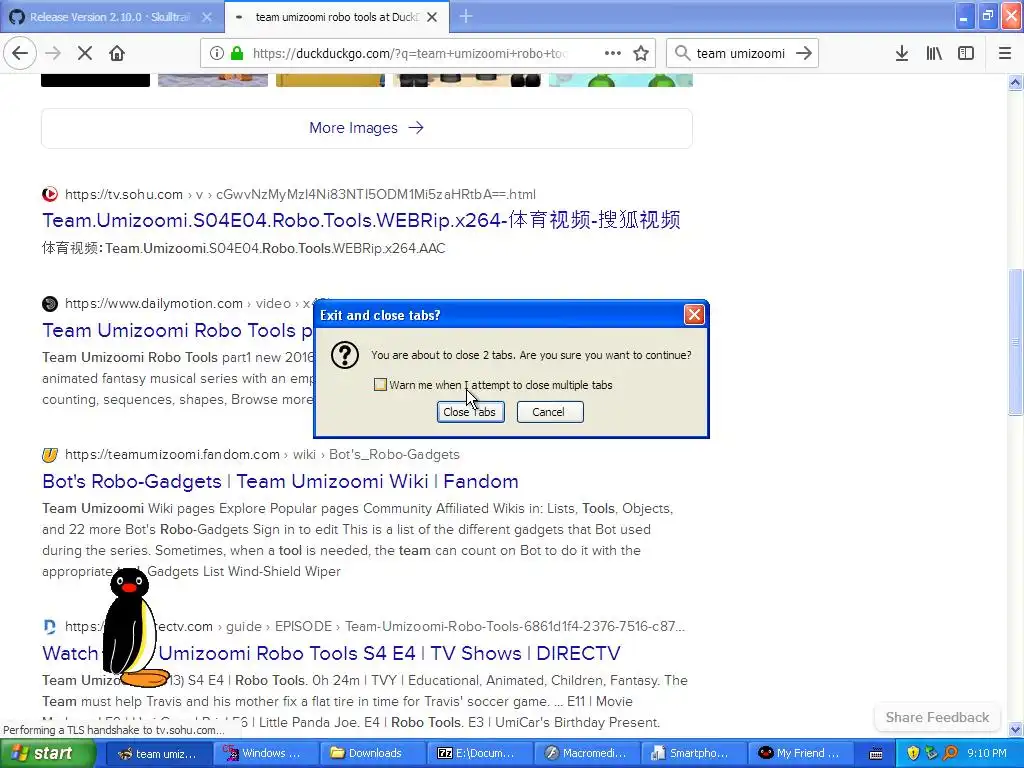Close the DuckDuckGo search tab

pyautogui.click(x=432, y=17)
